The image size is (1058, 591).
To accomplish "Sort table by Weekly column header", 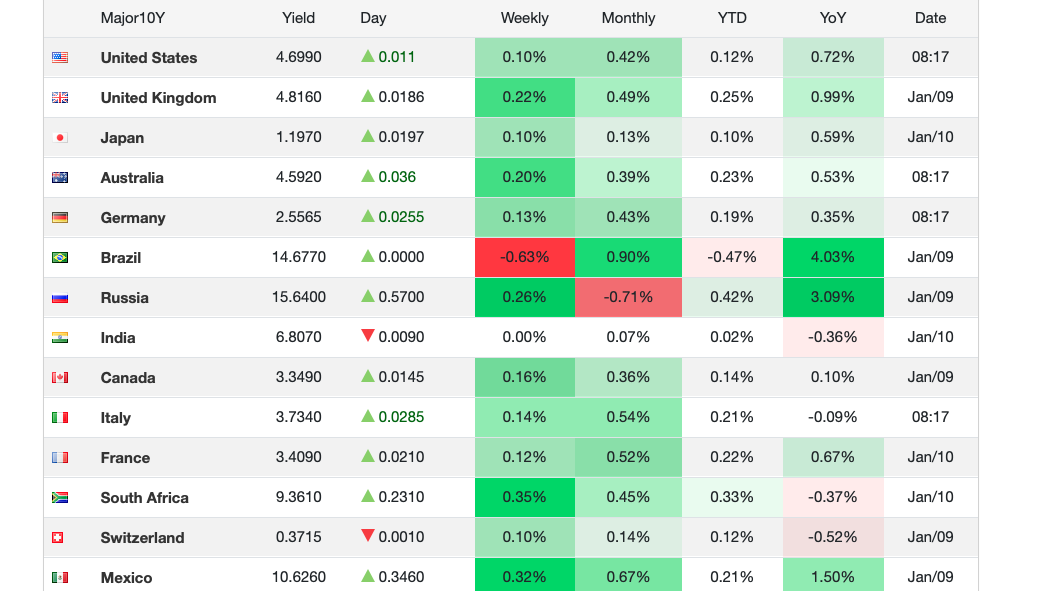I will (524, 18).
